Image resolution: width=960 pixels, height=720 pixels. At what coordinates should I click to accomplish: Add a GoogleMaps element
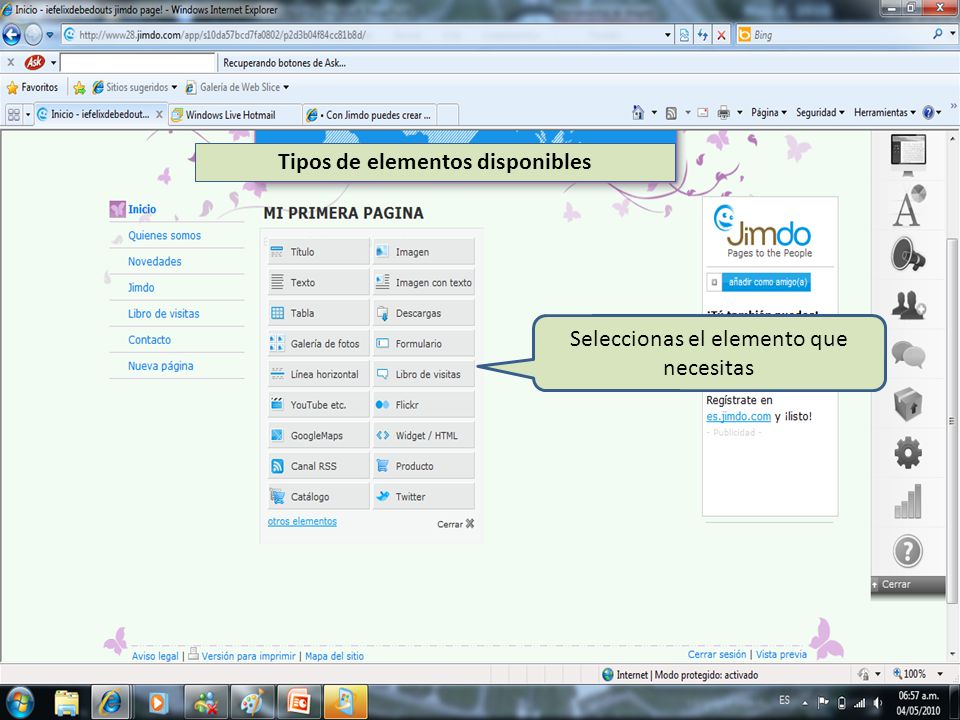coord(318,435)
